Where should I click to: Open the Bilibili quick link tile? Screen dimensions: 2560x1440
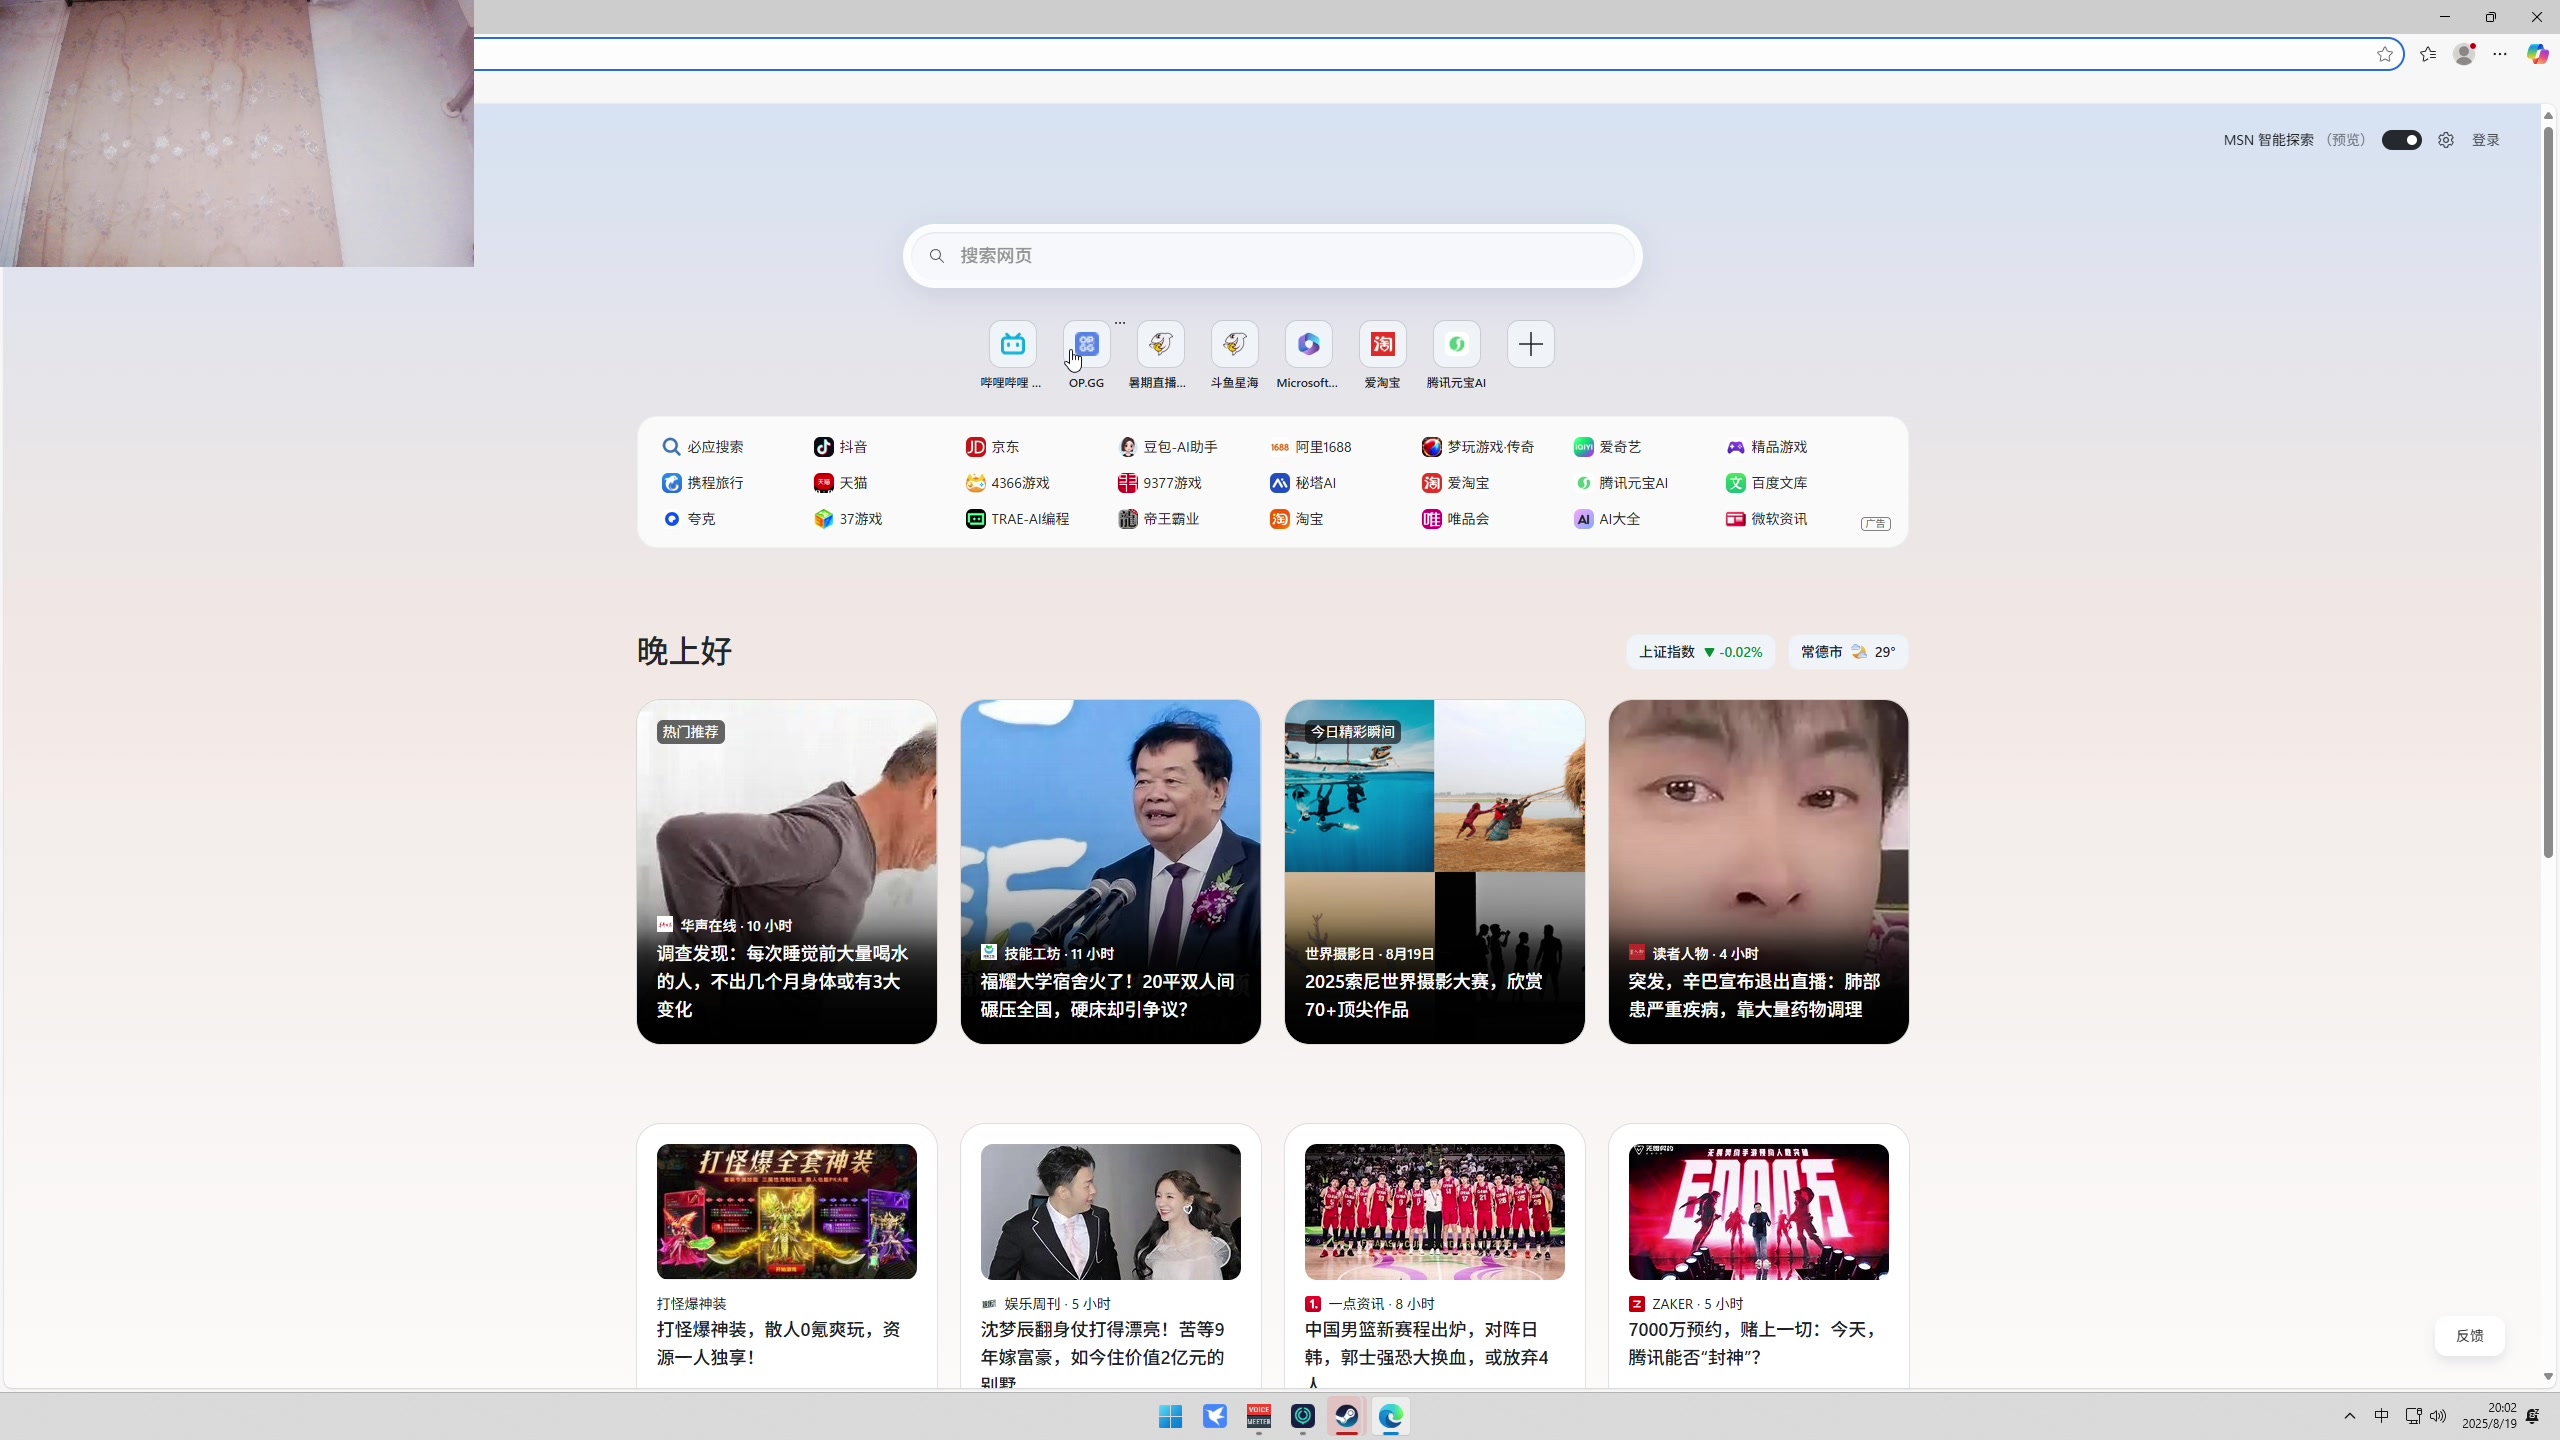1012,345
